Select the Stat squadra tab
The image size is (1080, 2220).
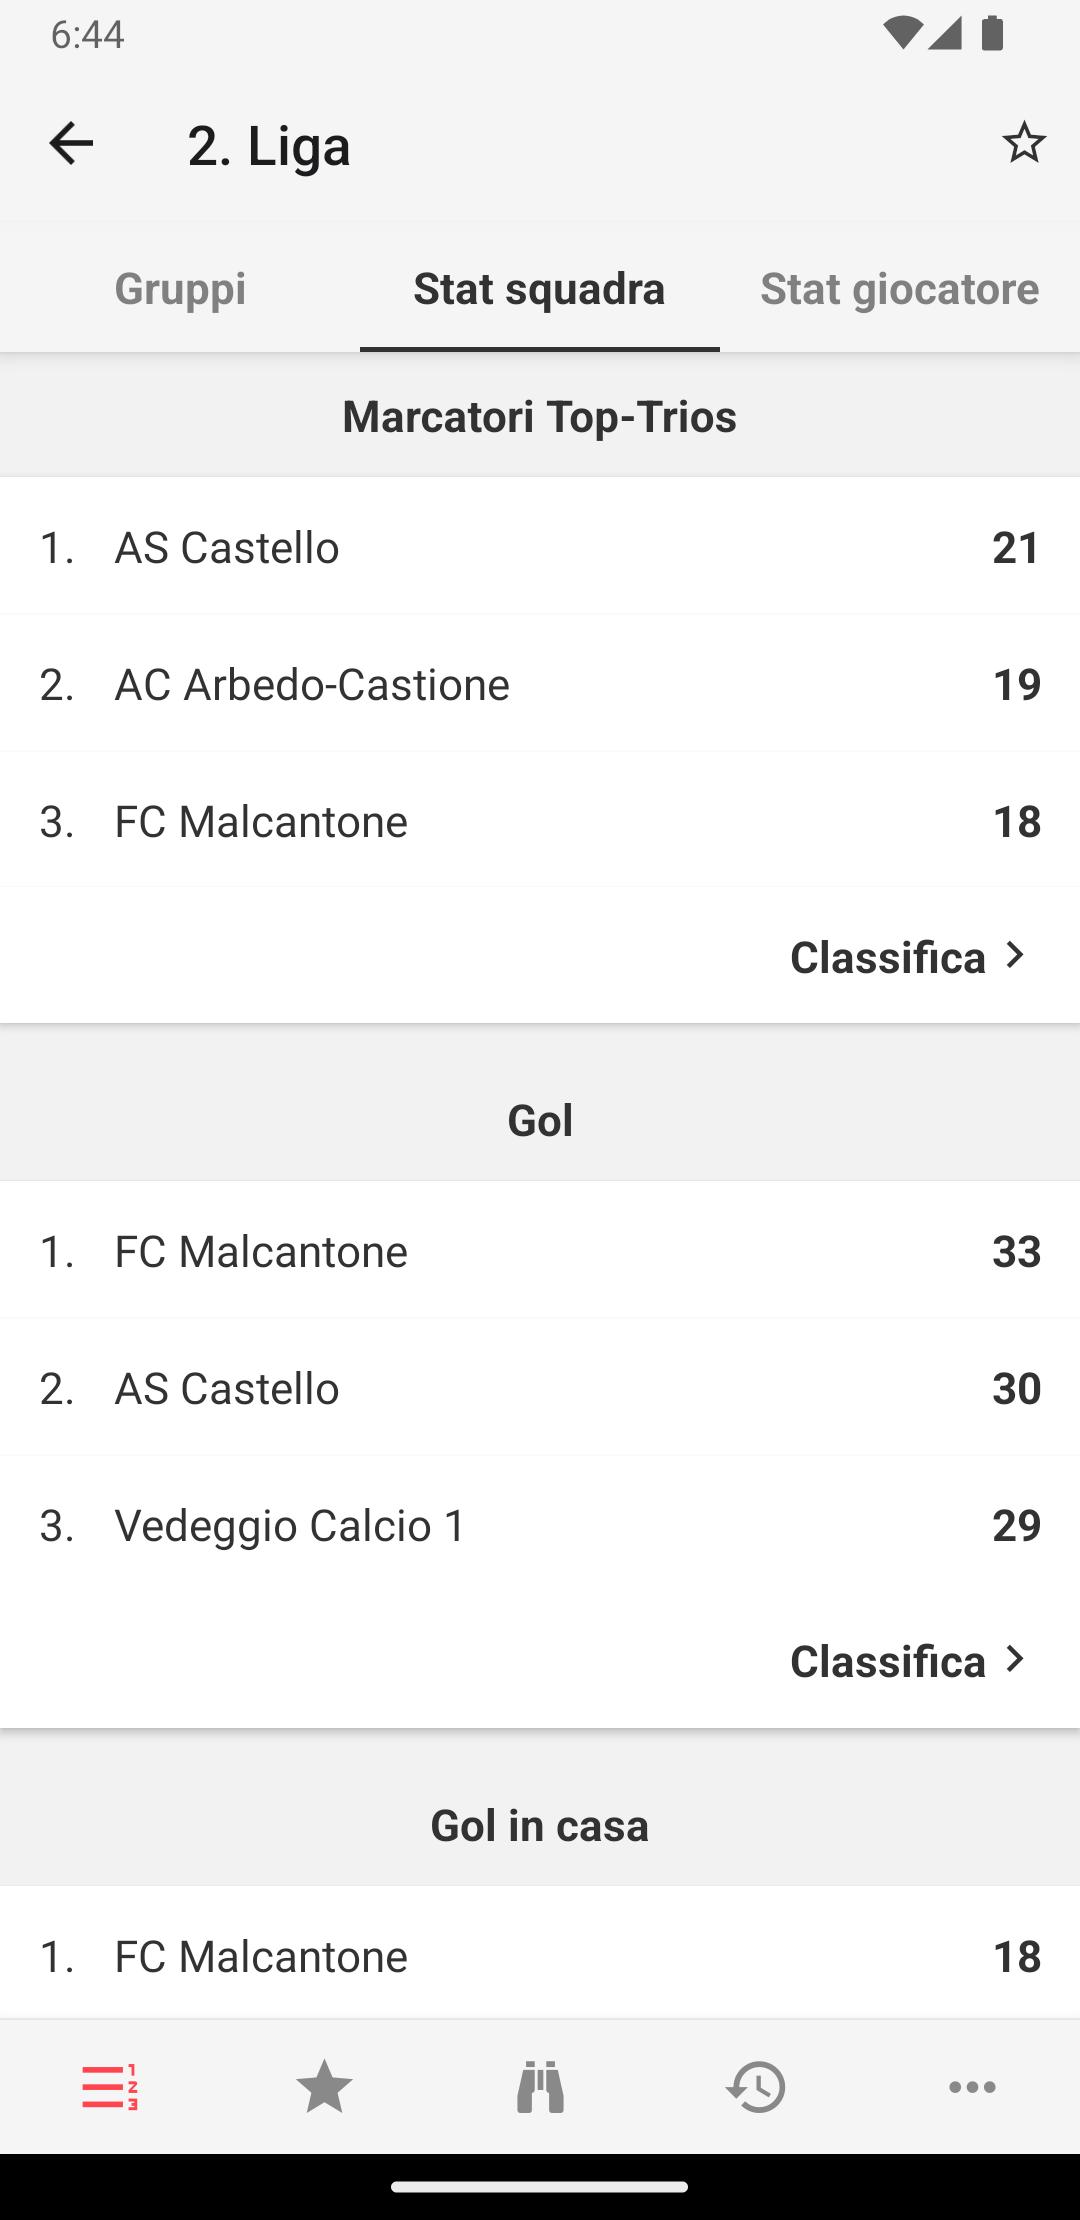pos(540,288)
